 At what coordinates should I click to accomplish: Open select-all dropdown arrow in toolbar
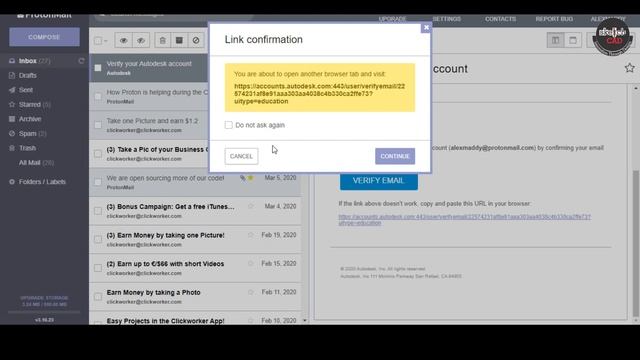(x=106, y=41)
